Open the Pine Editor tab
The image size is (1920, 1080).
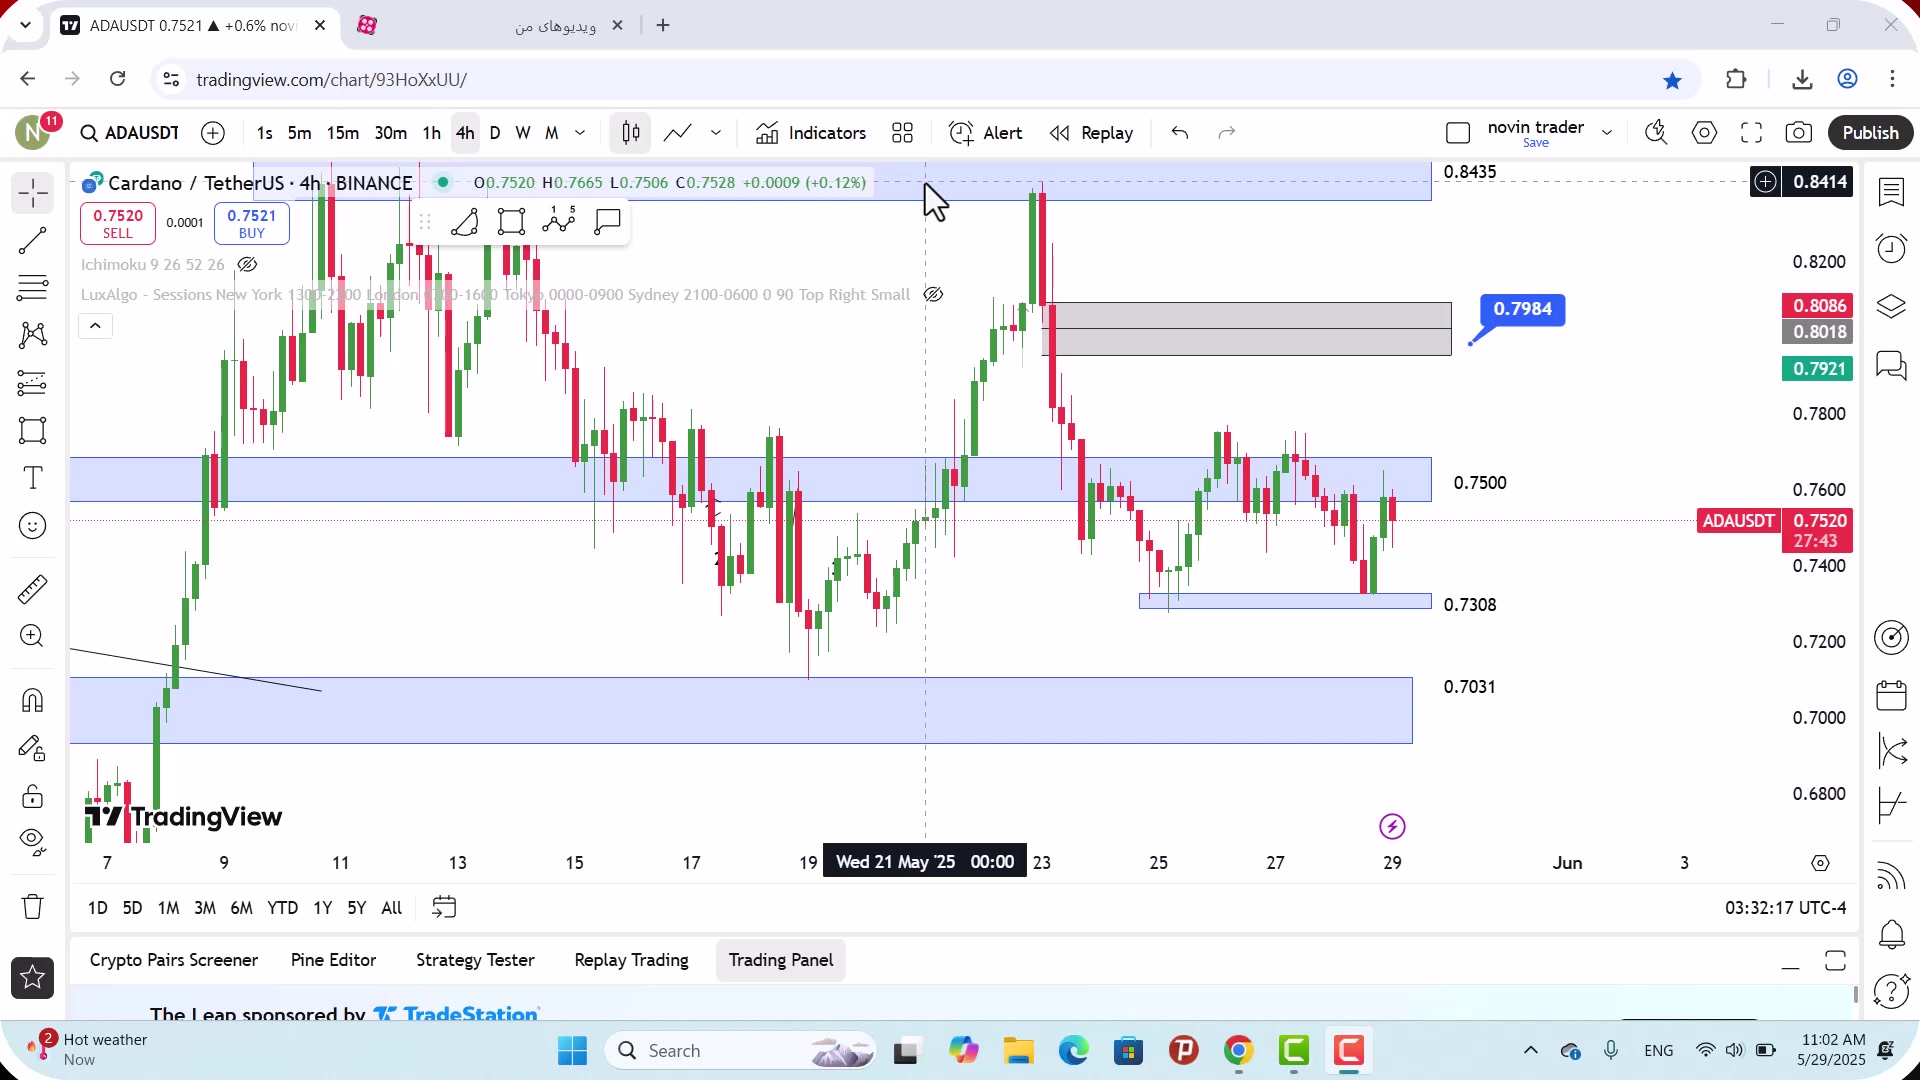334,960
